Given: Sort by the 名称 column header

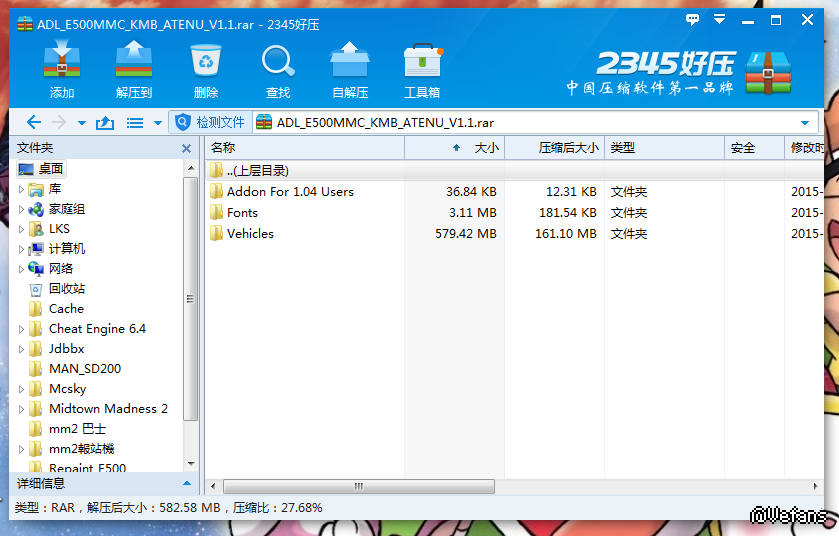Looking at the screenshot, I should [x=304, y=148].
